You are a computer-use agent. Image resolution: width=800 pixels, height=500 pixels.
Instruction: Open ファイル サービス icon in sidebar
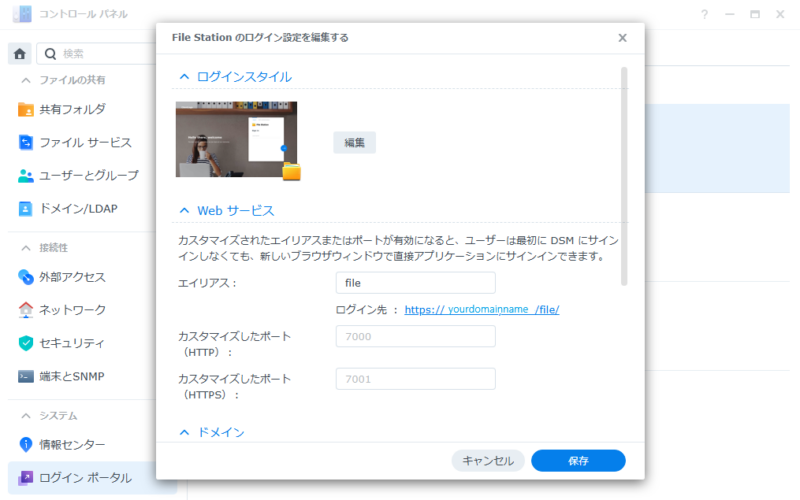(26, 142)
